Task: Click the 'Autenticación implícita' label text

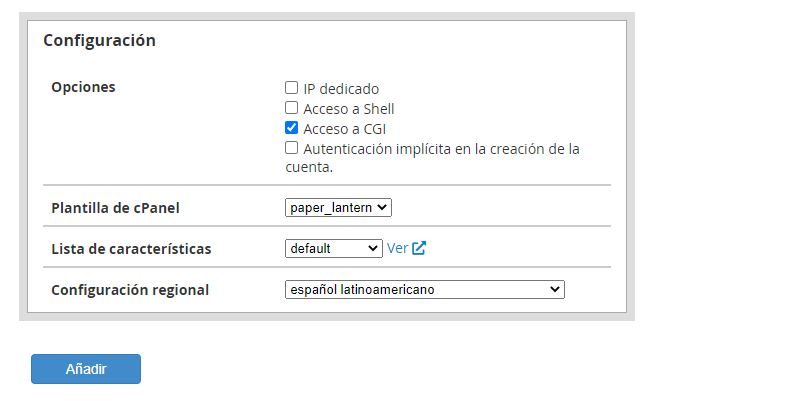Action: coord(440,149)
